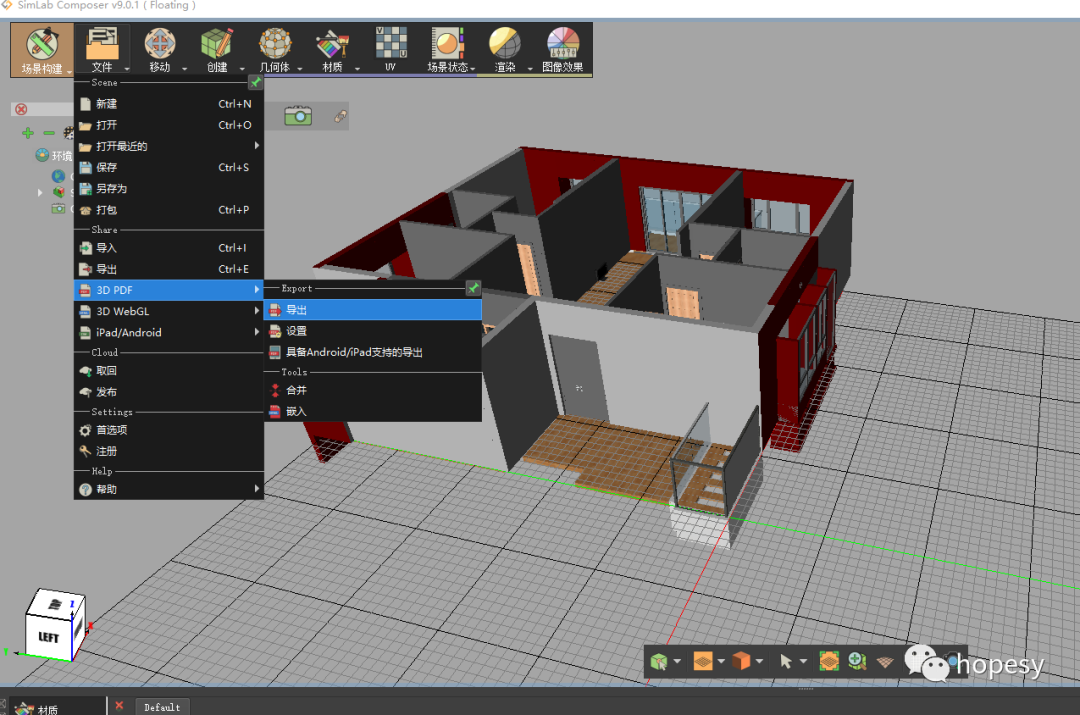
Task: Toggle the pin on Export submenu
Action: (473, 288)
